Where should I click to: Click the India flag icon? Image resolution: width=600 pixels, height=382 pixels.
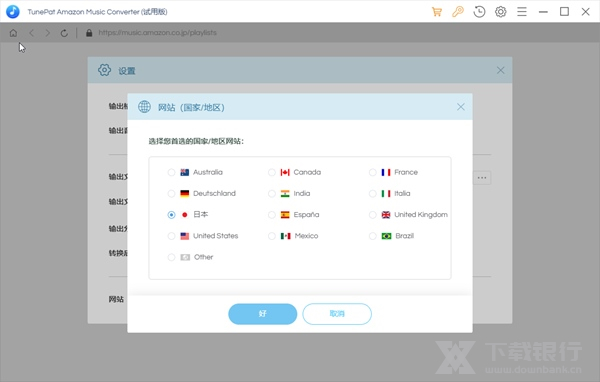pyautogui.click(x=285, y=194)
